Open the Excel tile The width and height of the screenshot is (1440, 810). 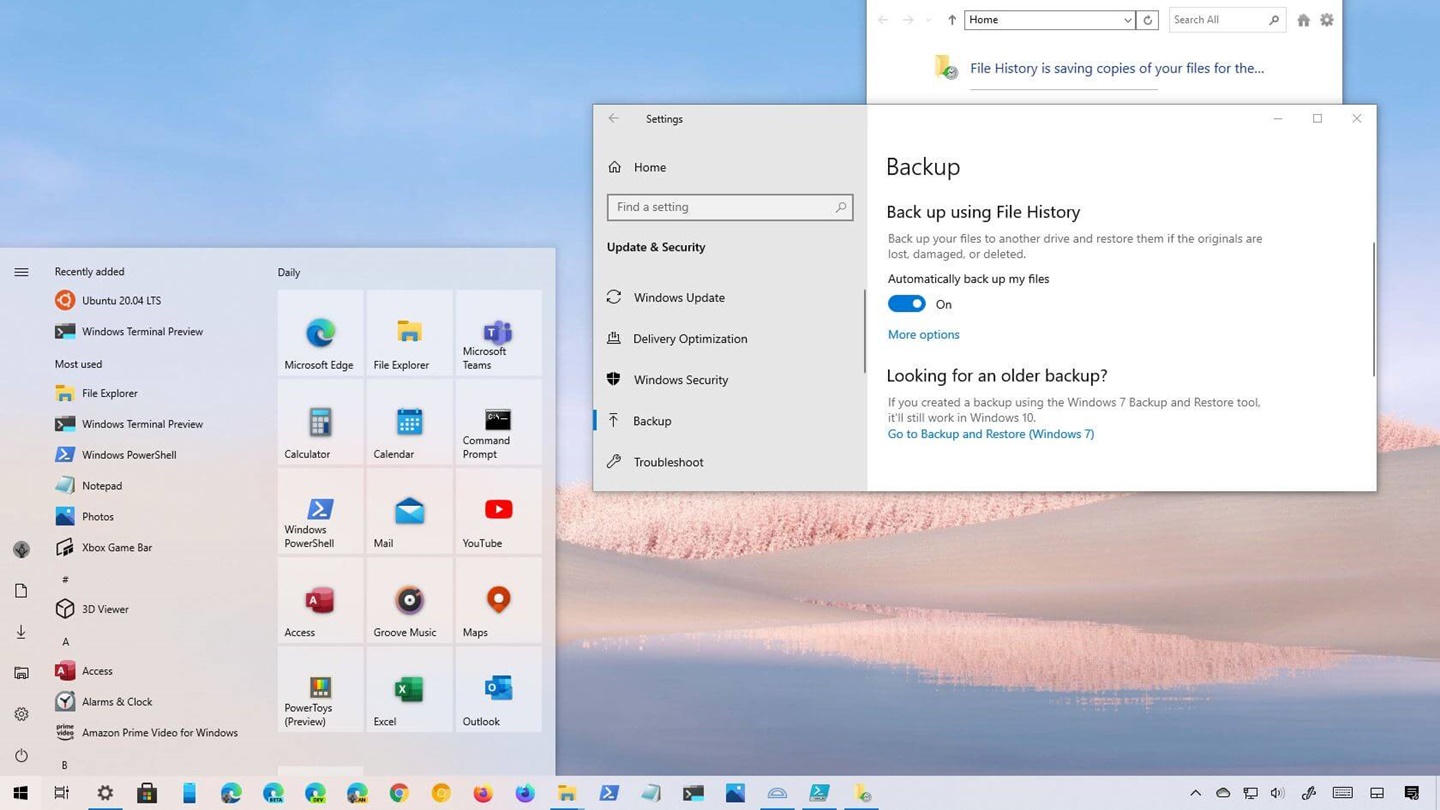click(409, 690)
